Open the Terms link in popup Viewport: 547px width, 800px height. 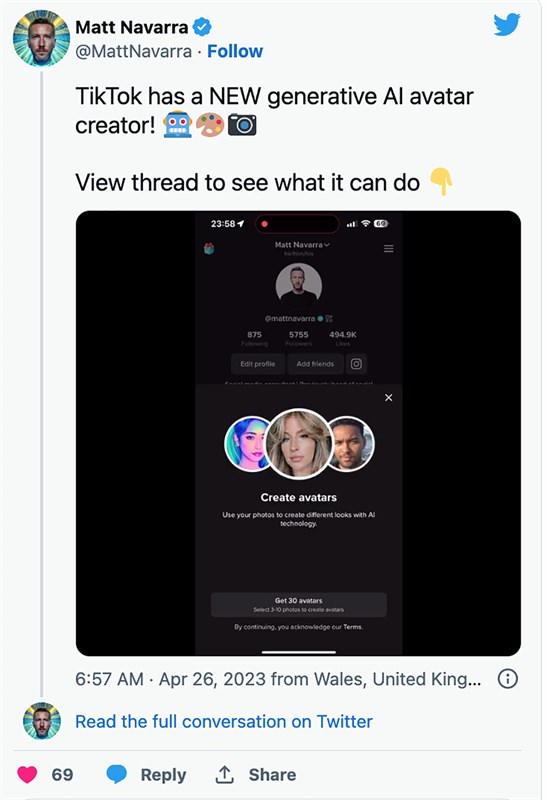coord(353,627)
